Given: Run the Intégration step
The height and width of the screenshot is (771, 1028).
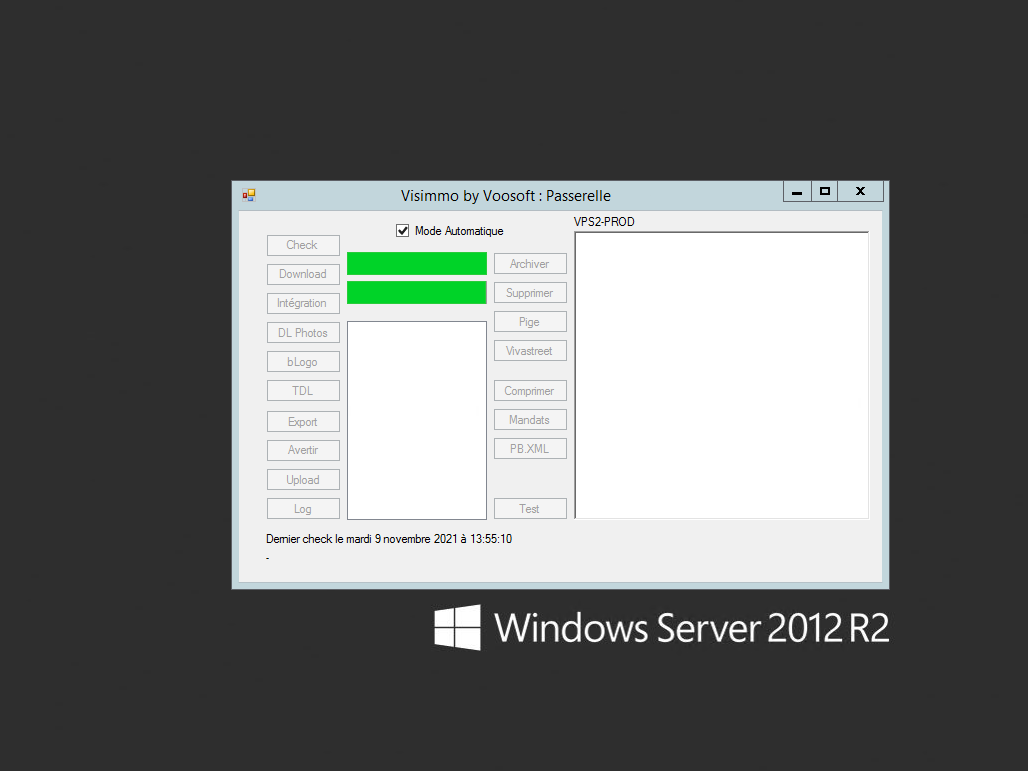Looking at the screenshot, I should click(303, 303).
